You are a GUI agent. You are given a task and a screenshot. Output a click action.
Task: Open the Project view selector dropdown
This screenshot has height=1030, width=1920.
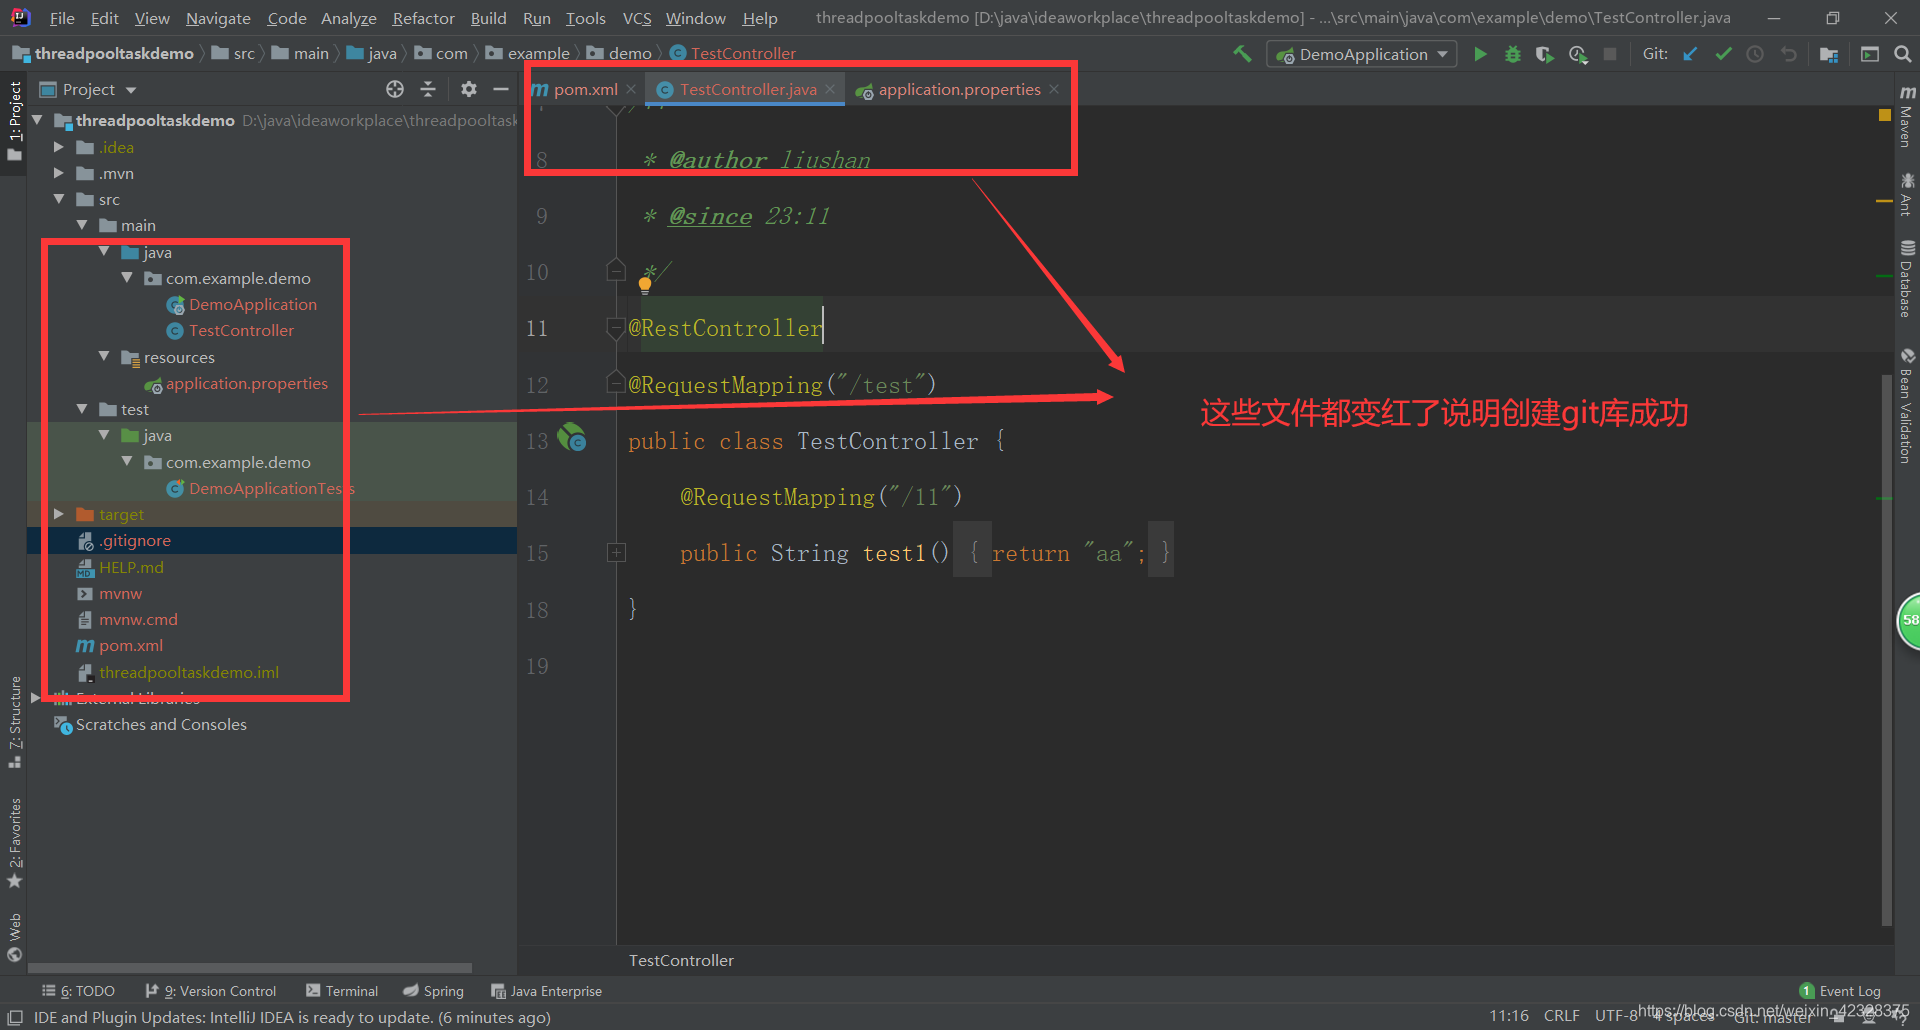click(x=88, y=89)
